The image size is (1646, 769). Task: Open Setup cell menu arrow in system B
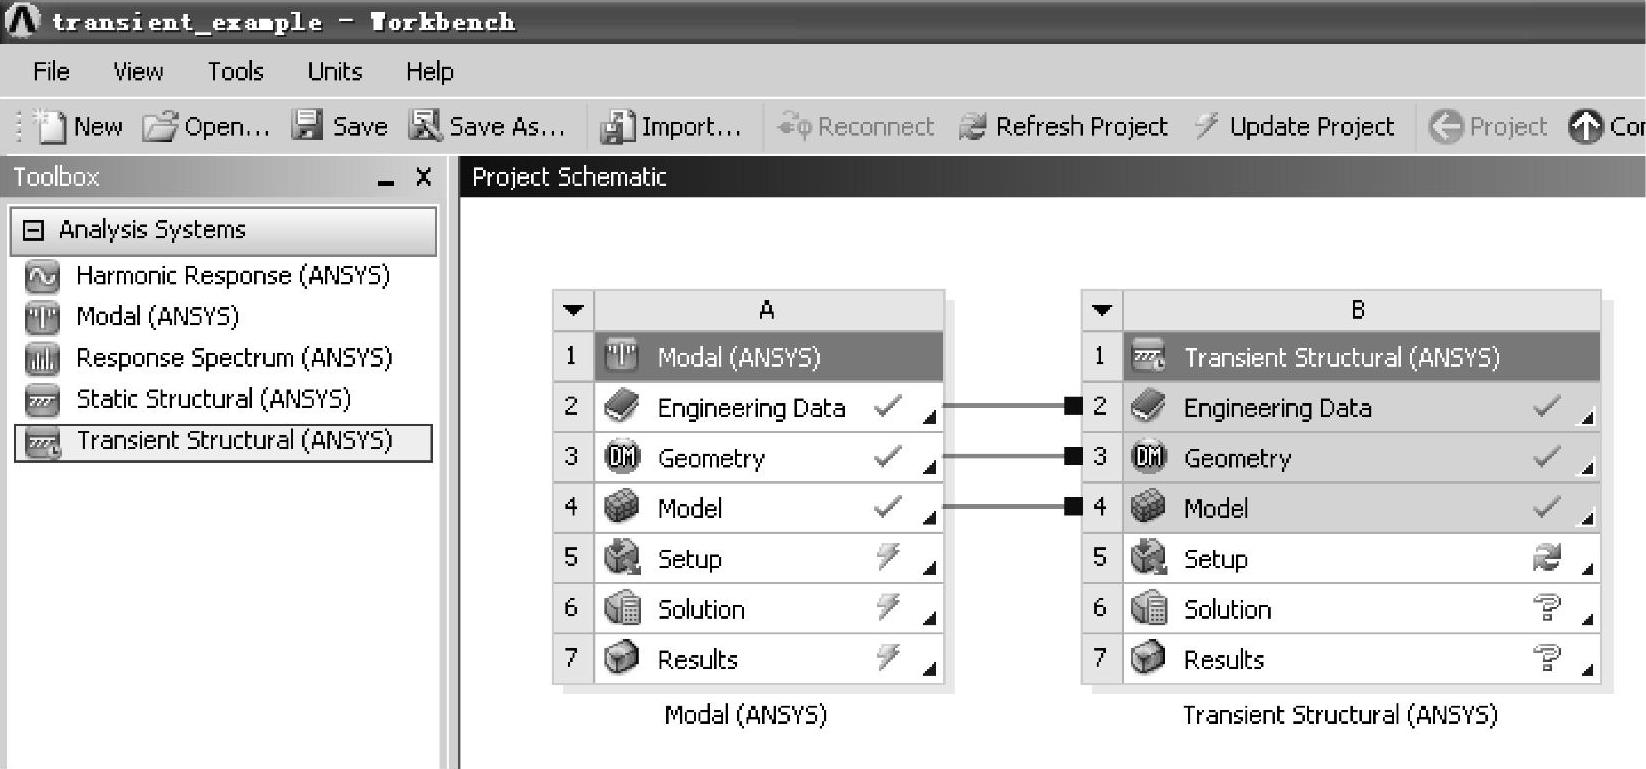click(x=1588, y=568)
